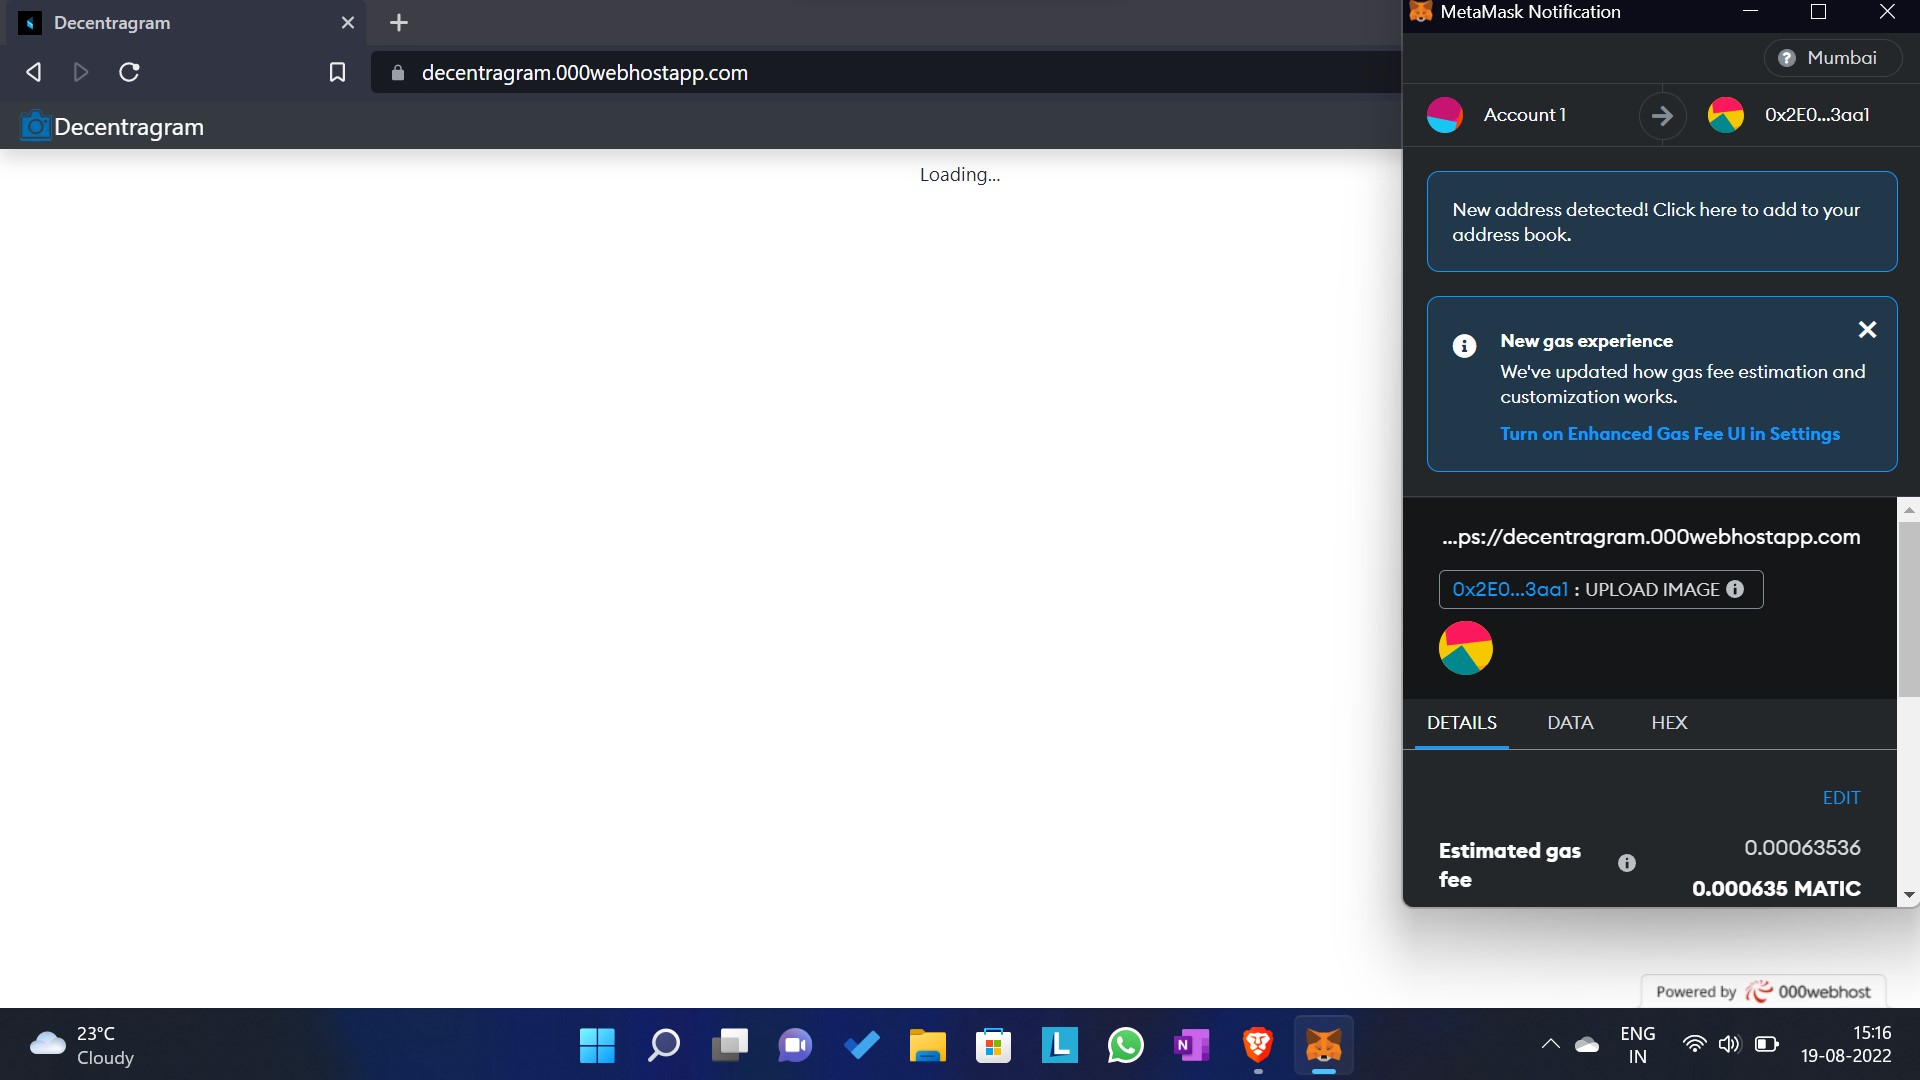Click the gas fee info icon
This screenshot has width=1920, height=1080.
[x=1626, y=863]
